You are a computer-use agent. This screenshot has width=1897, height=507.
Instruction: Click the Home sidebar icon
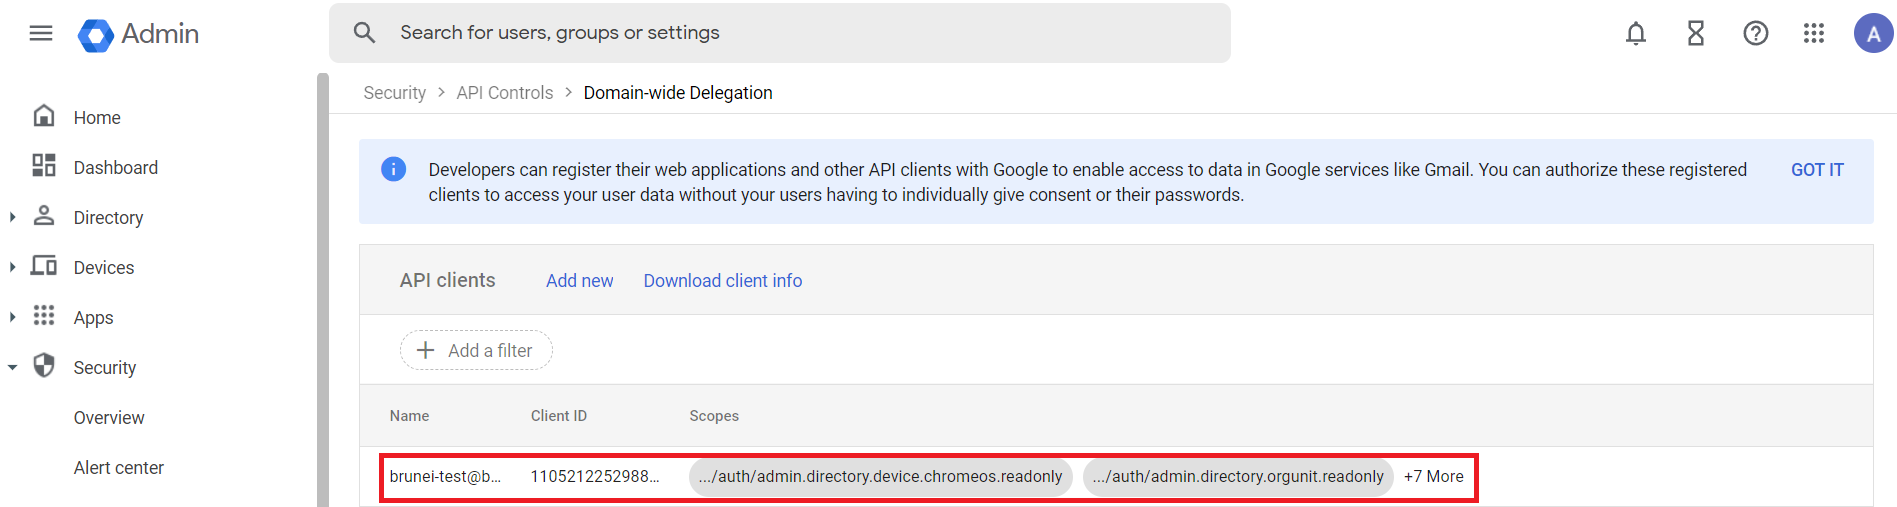tap(44, 116)
